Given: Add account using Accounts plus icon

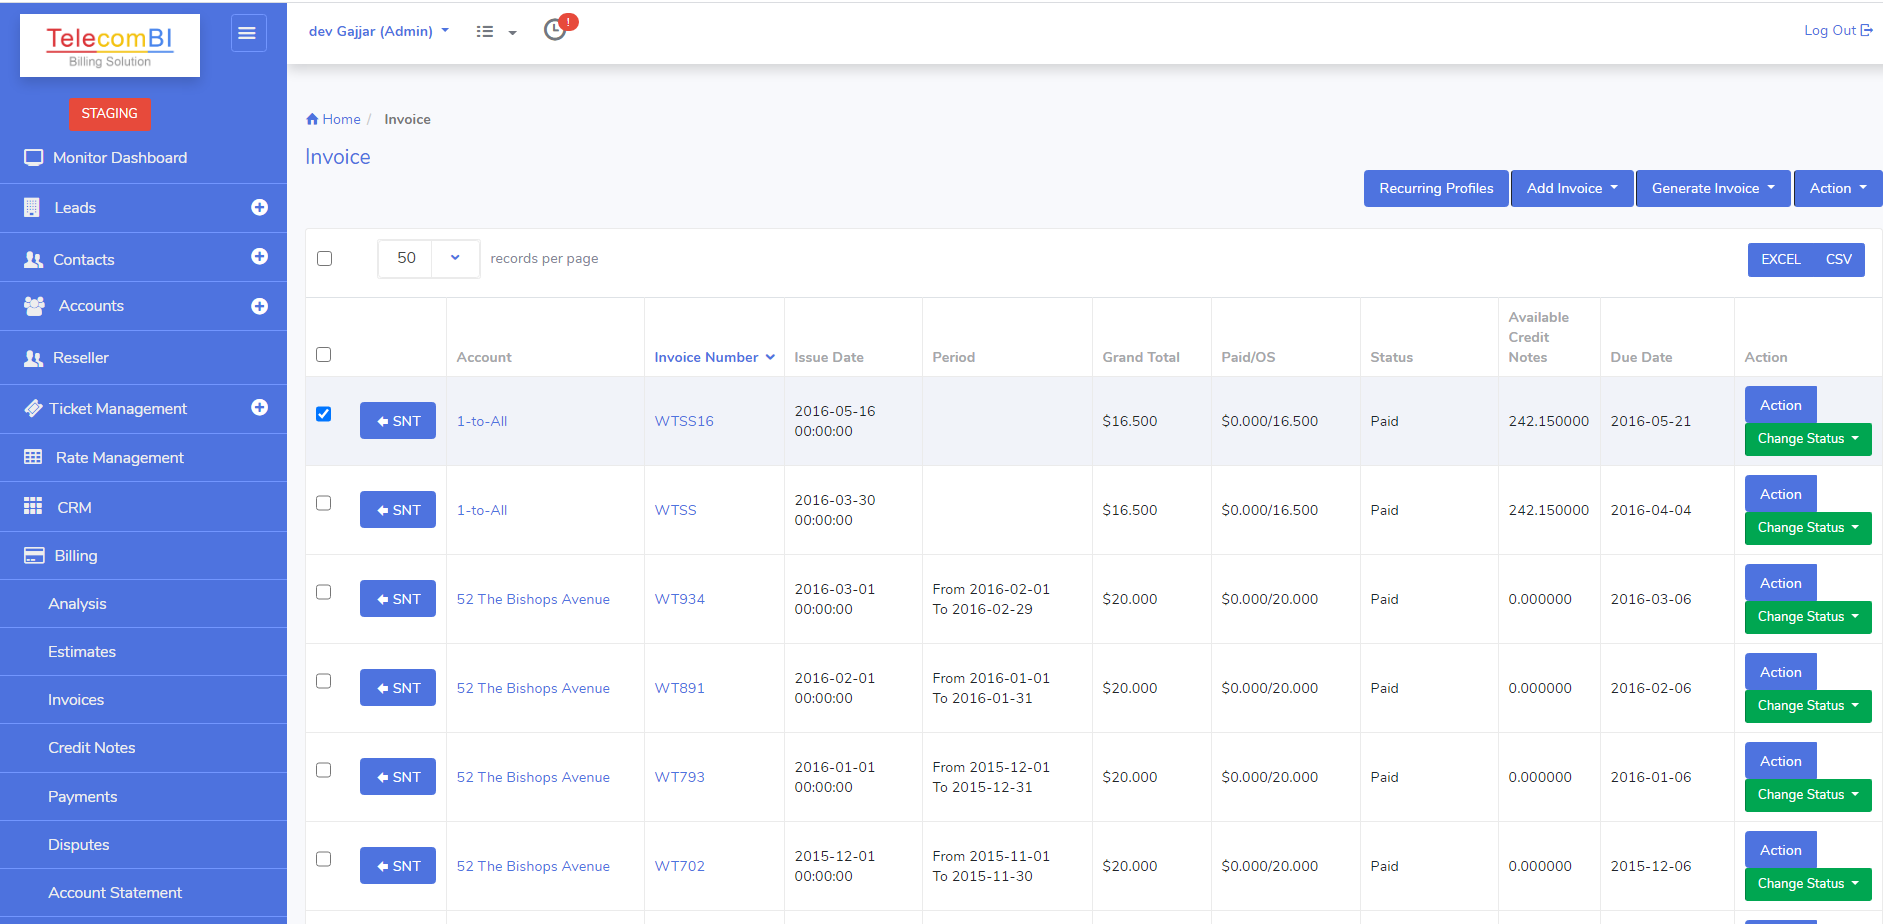Looking at the screenshot, I should coord(259,306).
